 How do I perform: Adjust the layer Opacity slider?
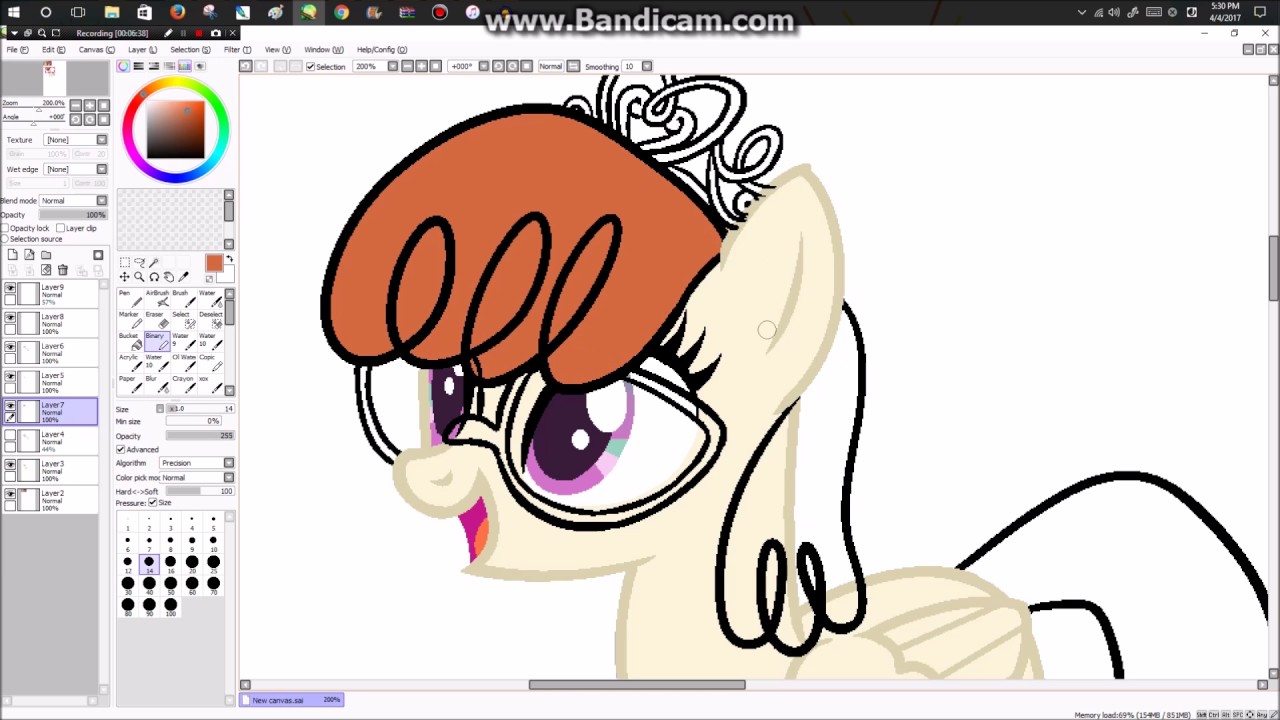pos(73,215)
